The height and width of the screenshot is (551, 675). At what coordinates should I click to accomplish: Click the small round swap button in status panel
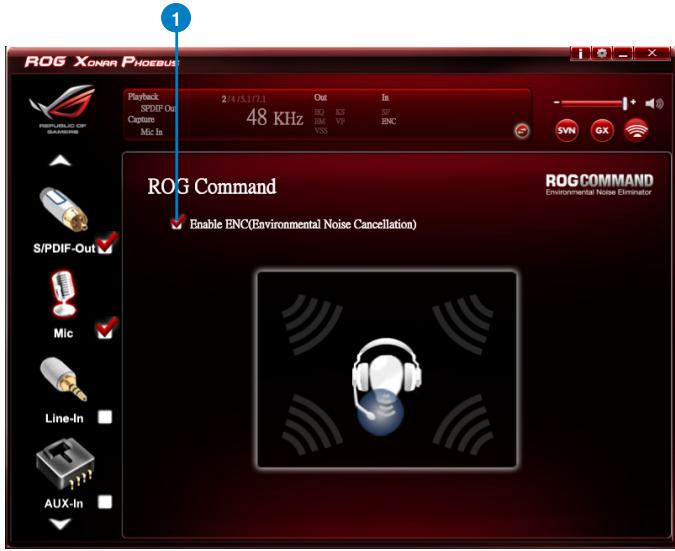(522, 130)
